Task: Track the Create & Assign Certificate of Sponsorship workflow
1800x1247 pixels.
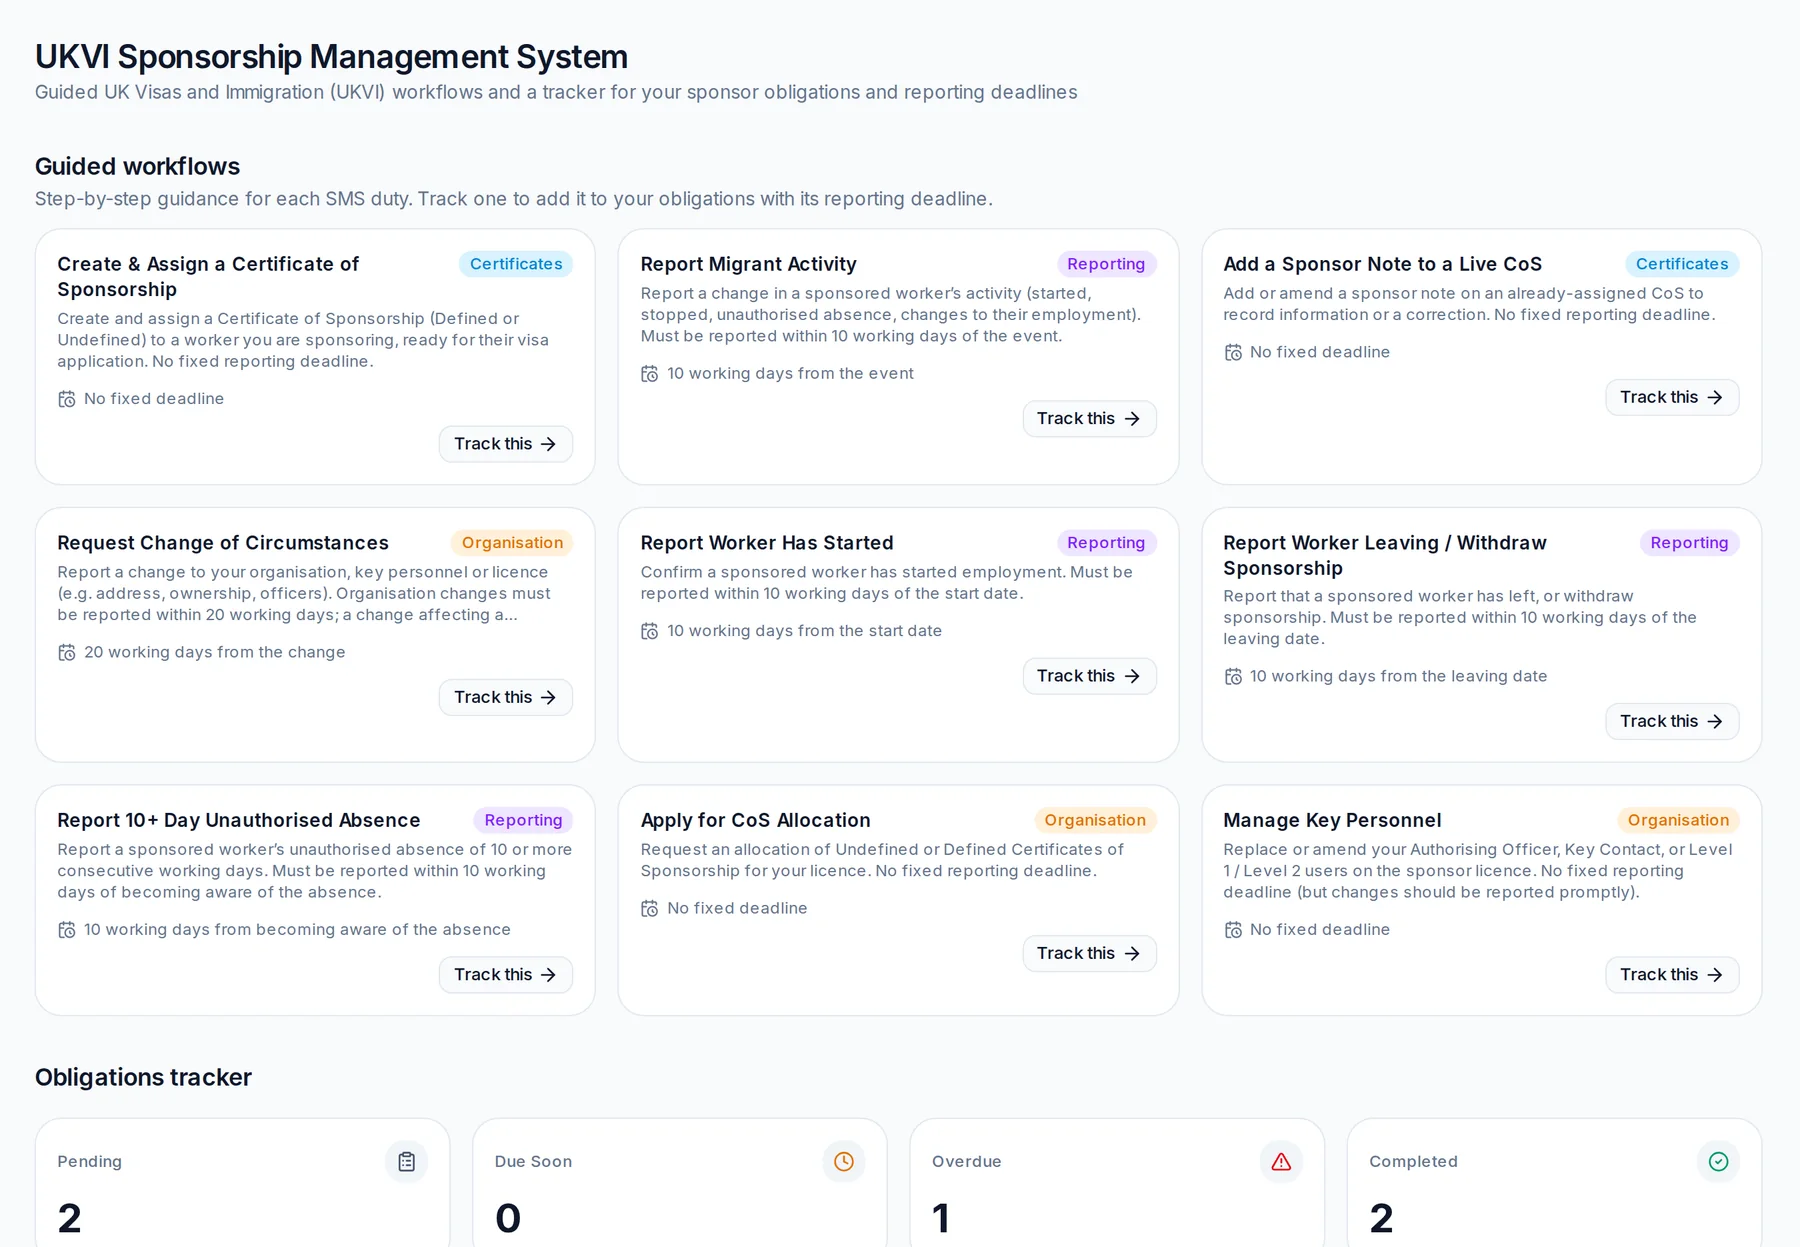Action: pos(506,444)
